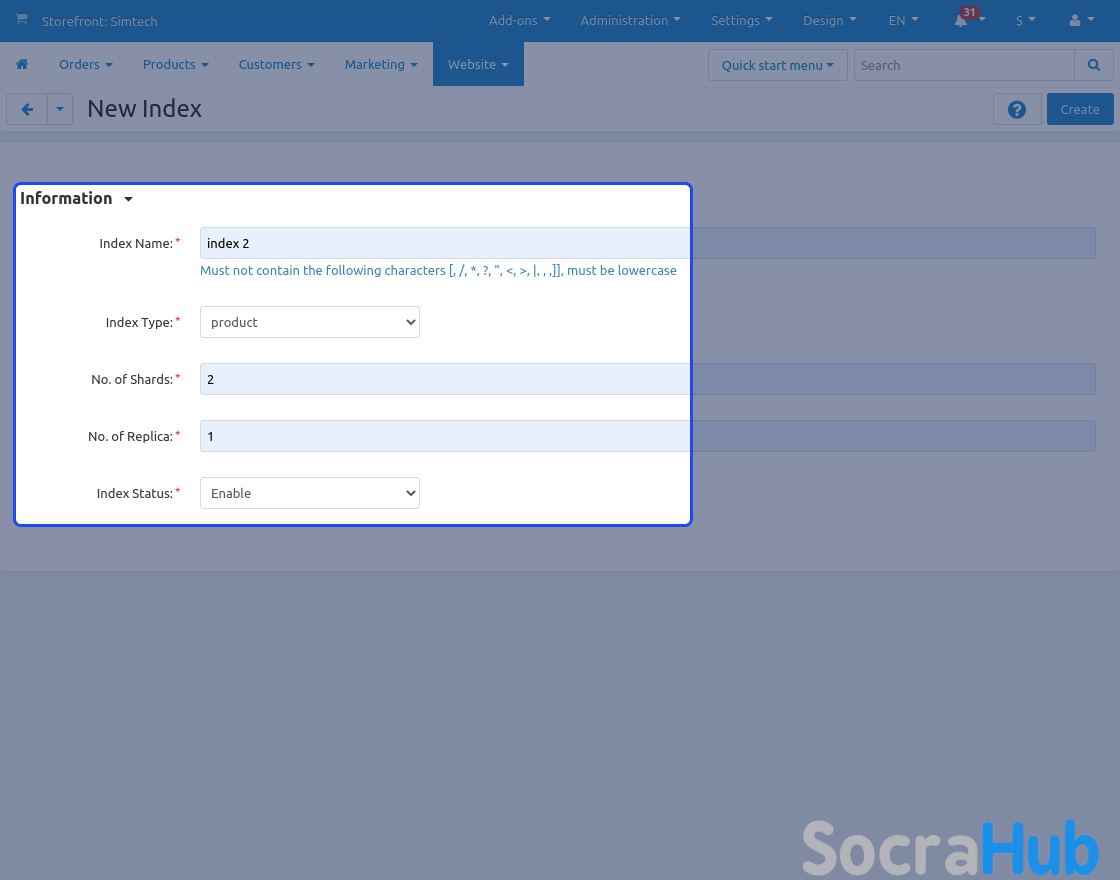The height and width of the screenshot is (880, 1120).
Task: Open the Website tab menu
Action: click(x=478, y=64)
